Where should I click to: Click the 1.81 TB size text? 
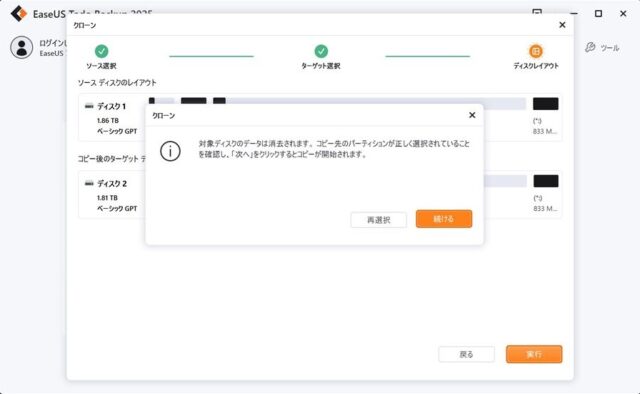tap(107, 198)
